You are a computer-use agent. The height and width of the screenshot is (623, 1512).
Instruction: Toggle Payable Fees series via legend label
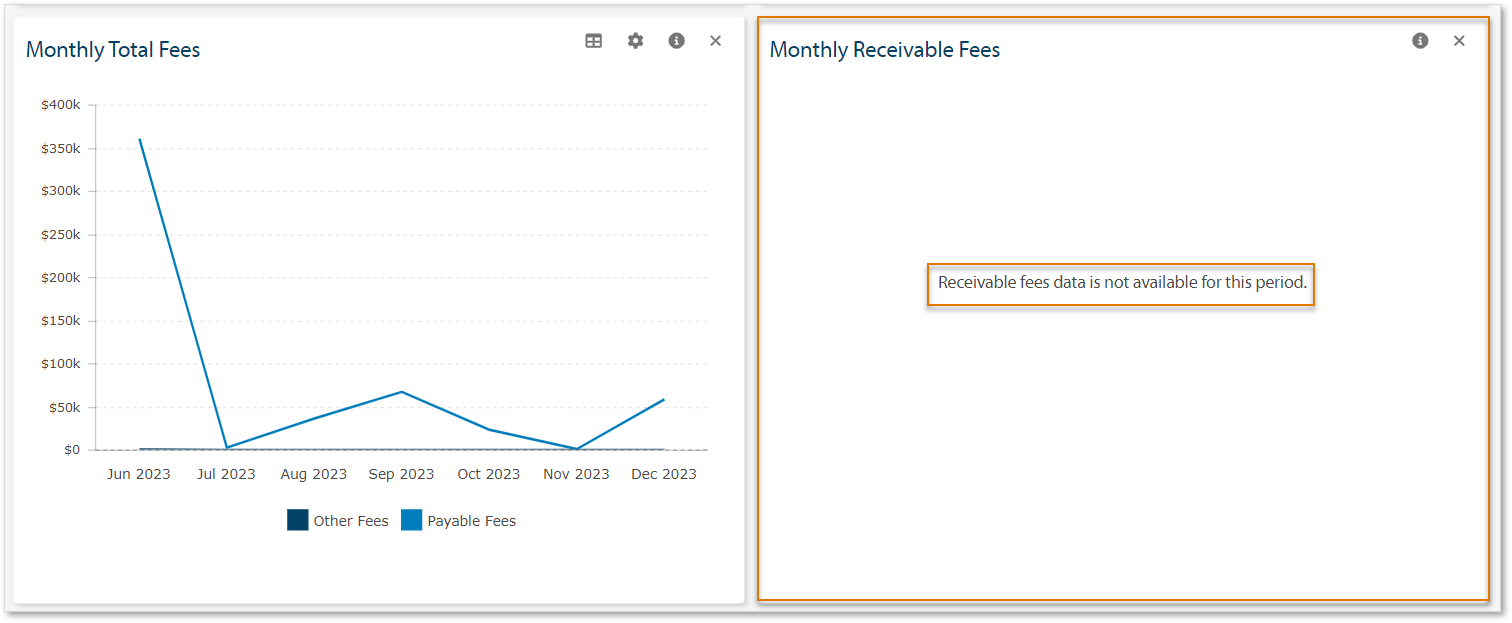(x=471, y=521)
